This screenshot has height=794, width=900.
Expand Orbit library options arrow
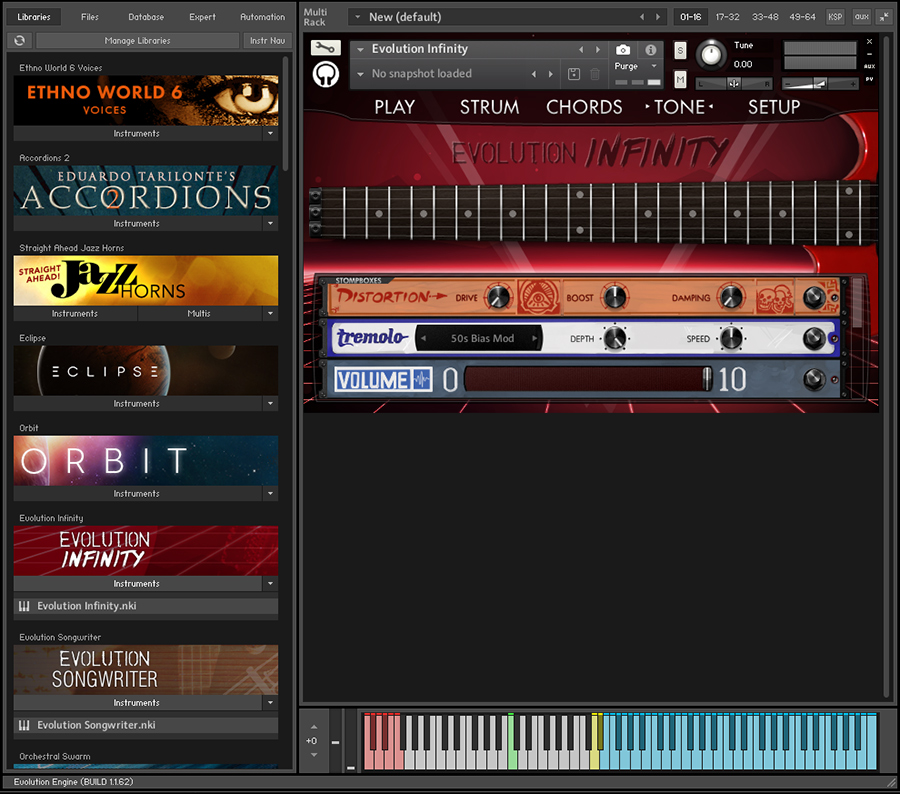pos(270,494)
